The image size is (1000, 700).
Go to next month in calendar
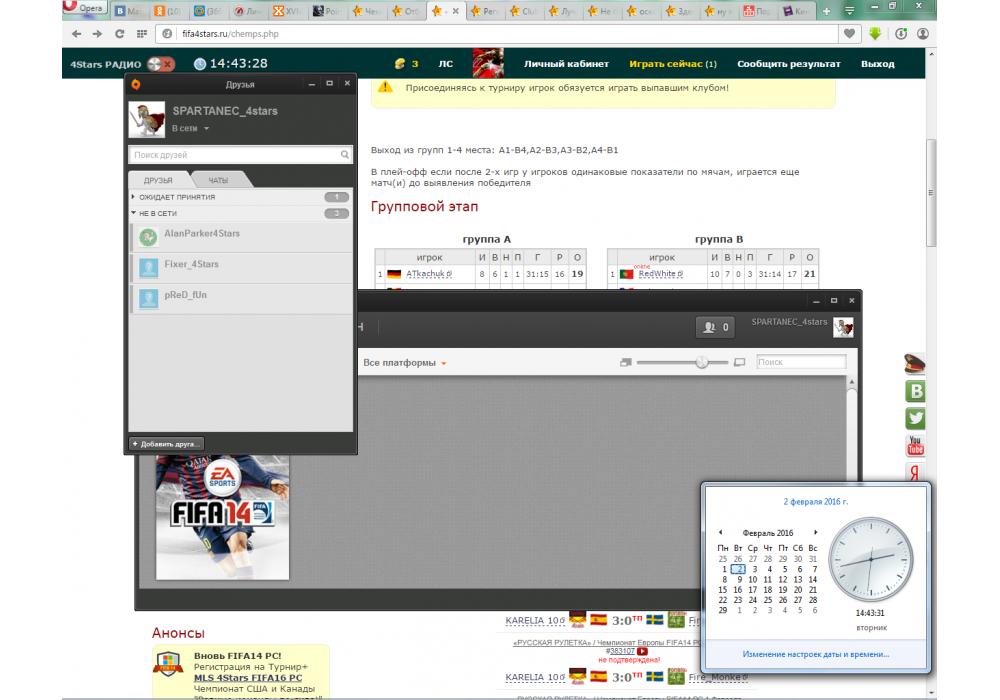[x=815, y=532]
